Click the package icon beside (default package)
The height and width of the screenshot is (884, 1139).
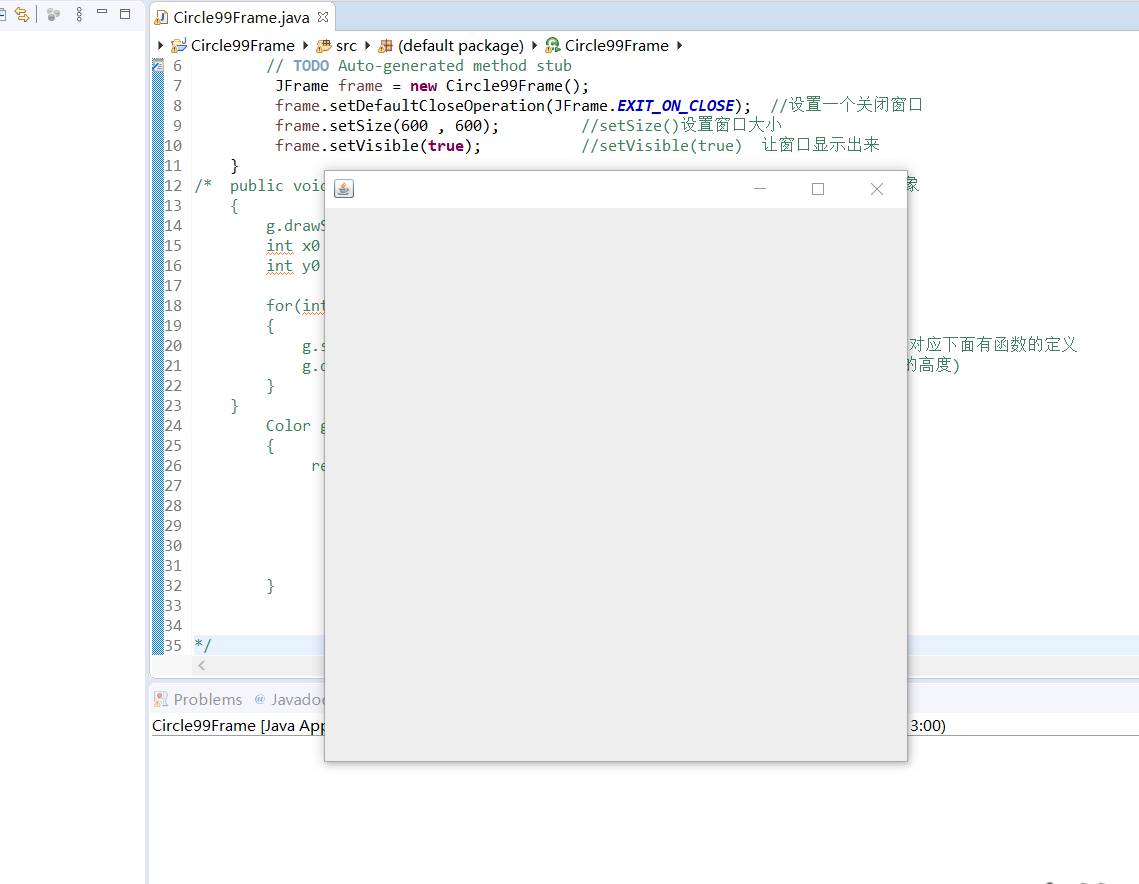tap(388, 45)
